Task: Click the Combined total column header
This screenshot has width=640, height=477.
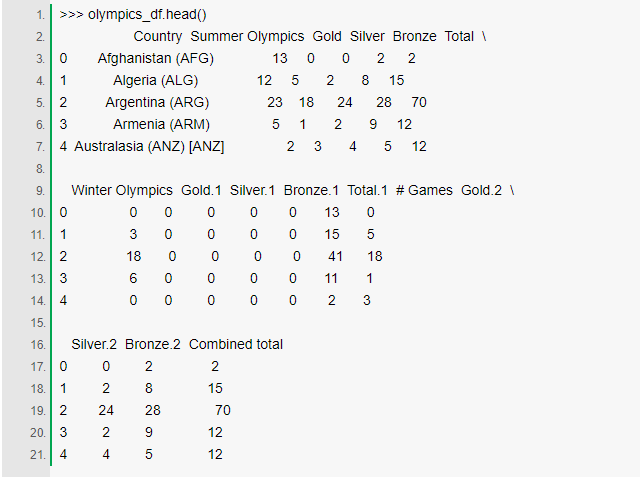Action: click(236, 344)
